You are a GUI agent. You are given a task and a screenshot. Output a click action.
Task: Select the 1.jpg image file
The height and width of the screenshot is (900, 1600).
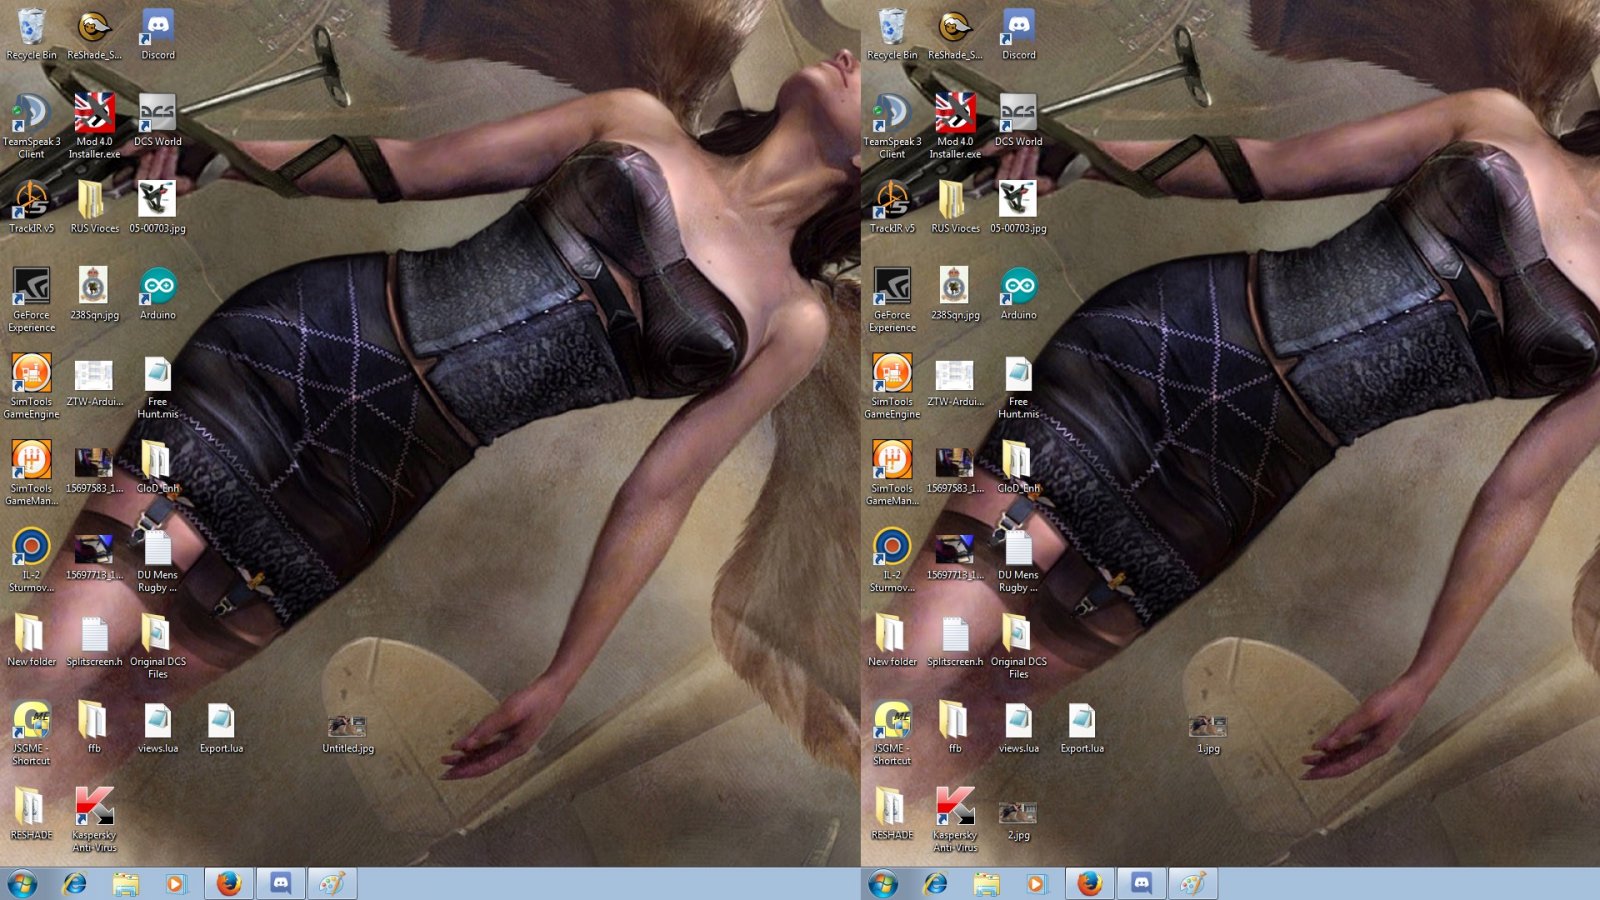tap(1208, 733)
